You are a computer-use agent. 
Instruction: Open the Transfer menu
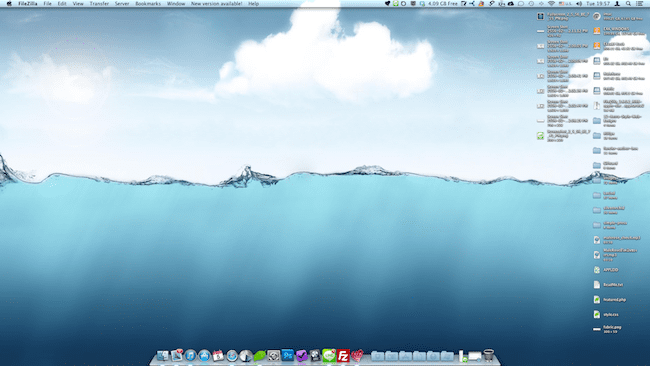coord(99,4)
